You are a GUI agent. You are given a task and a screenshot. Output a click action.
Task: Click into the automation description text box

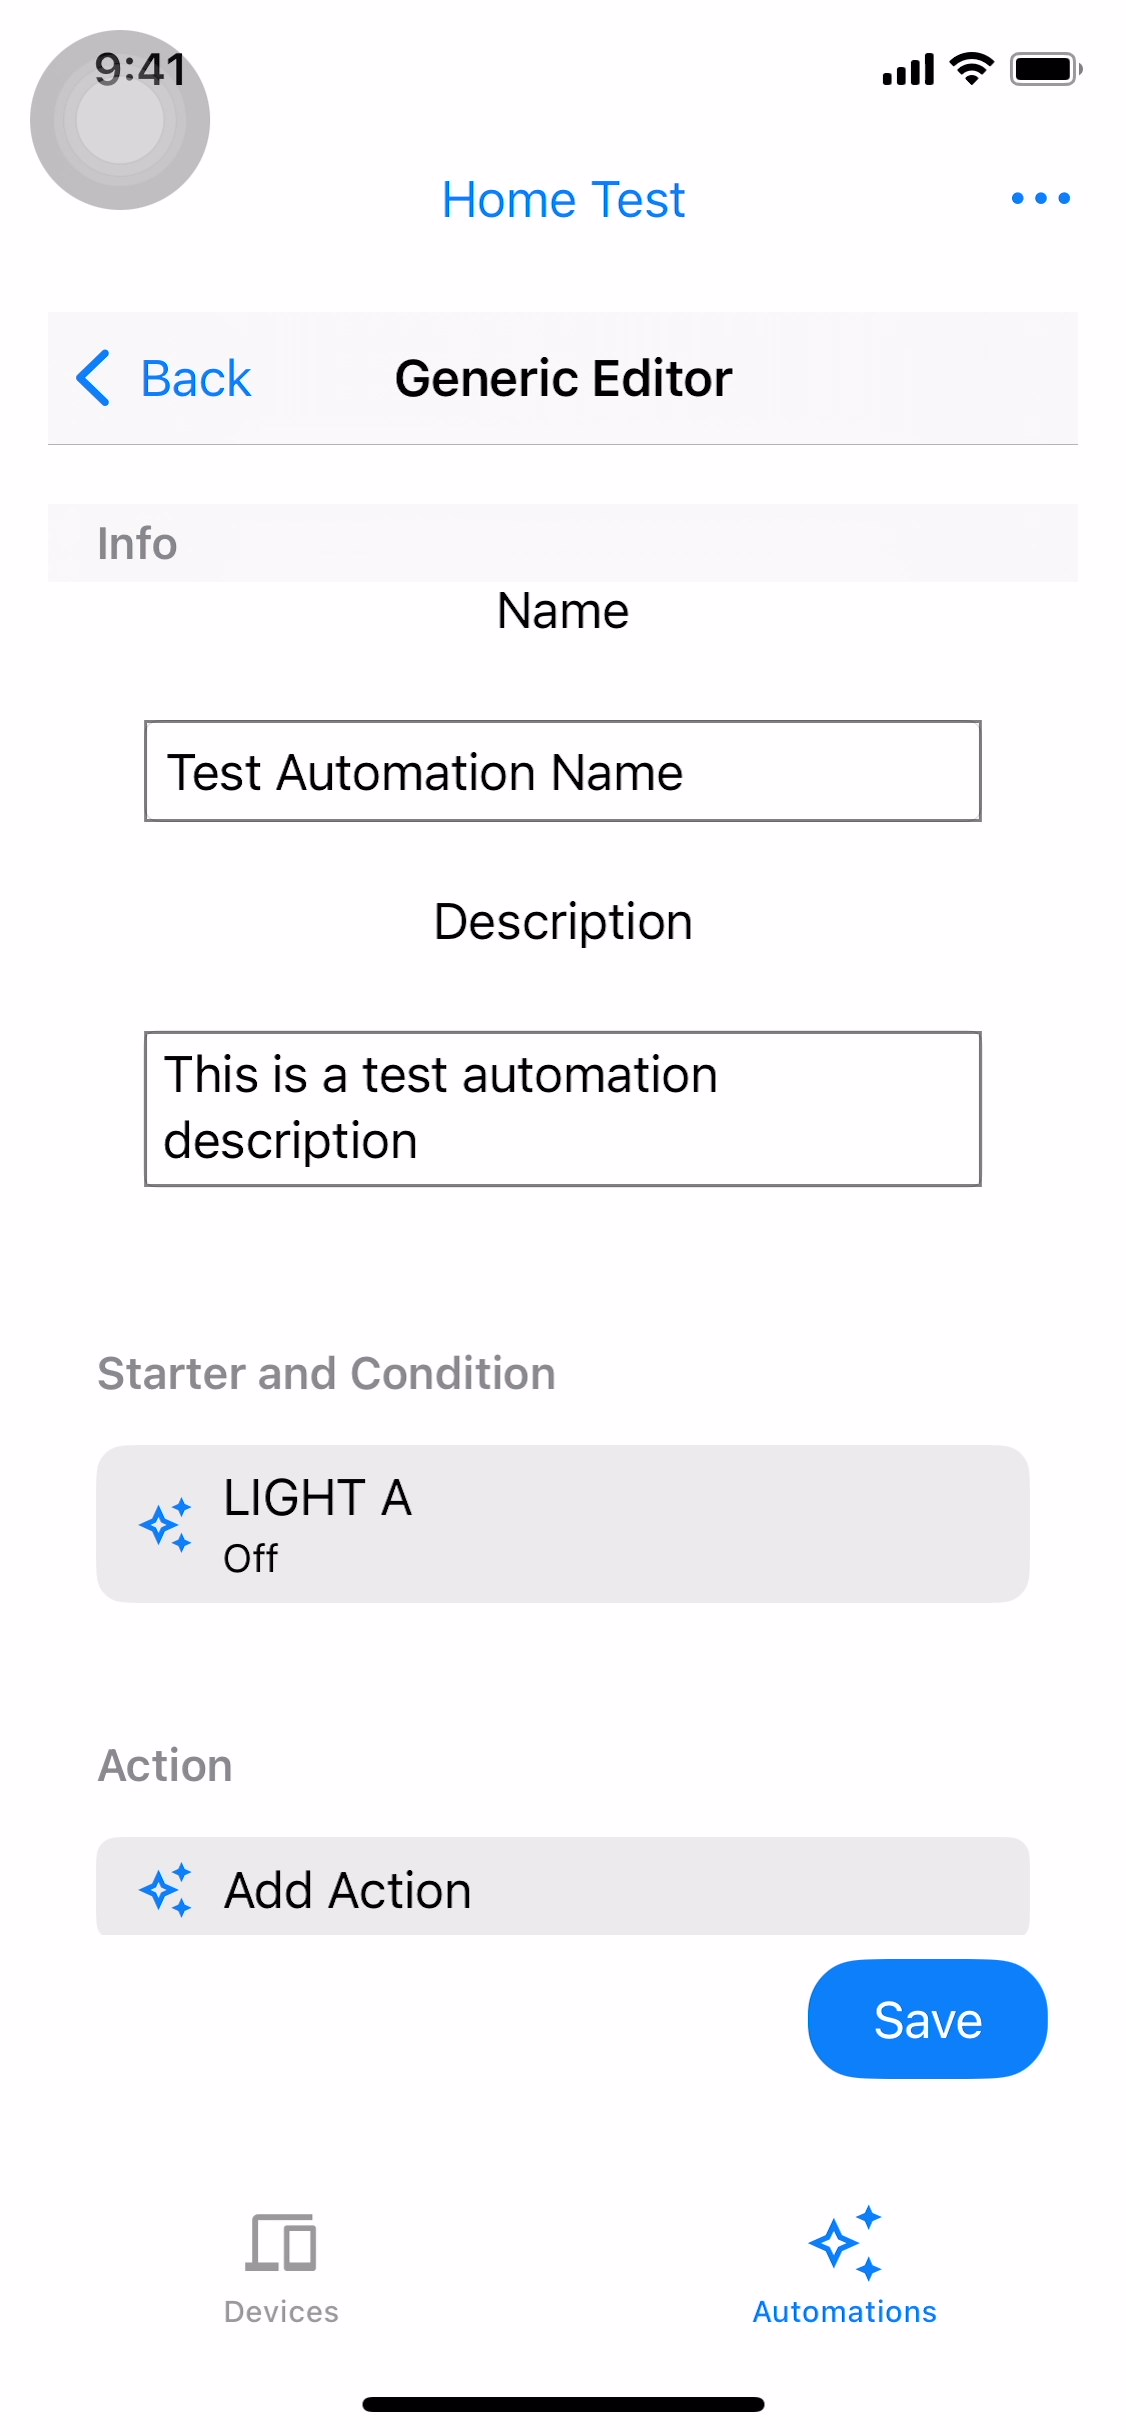562,1108
